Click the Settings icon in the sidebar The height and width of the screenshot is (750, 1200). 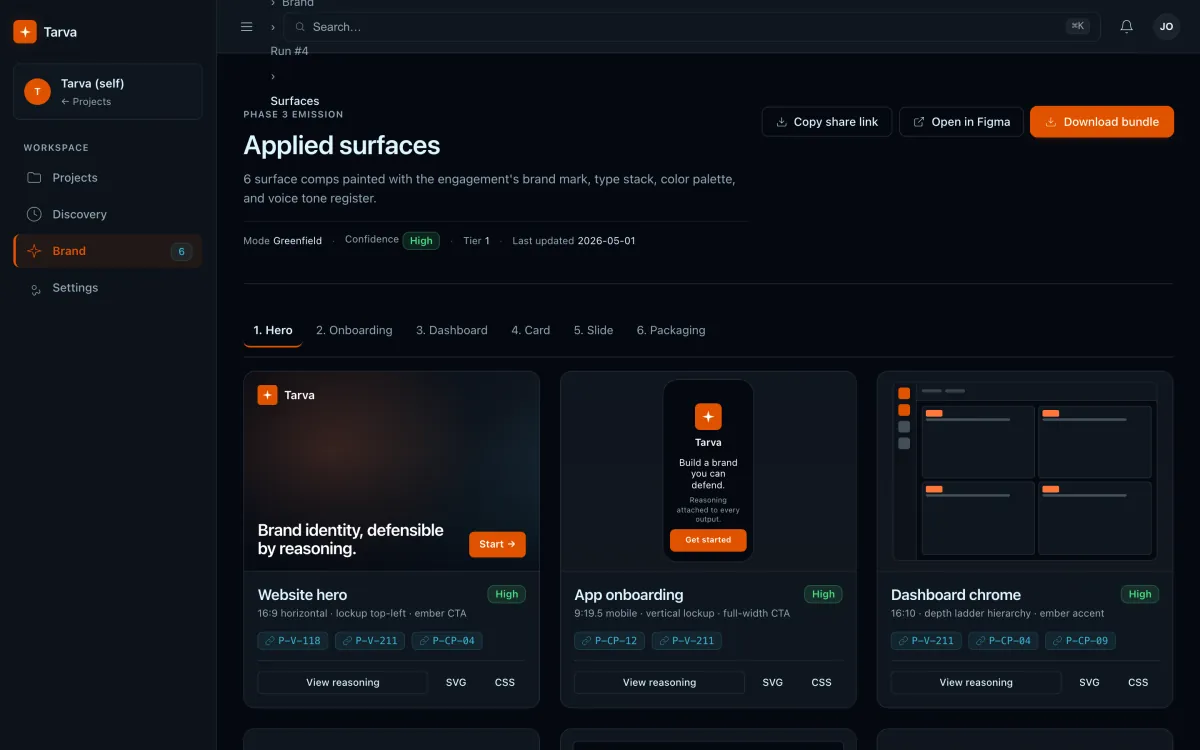(x=34, y=288)
